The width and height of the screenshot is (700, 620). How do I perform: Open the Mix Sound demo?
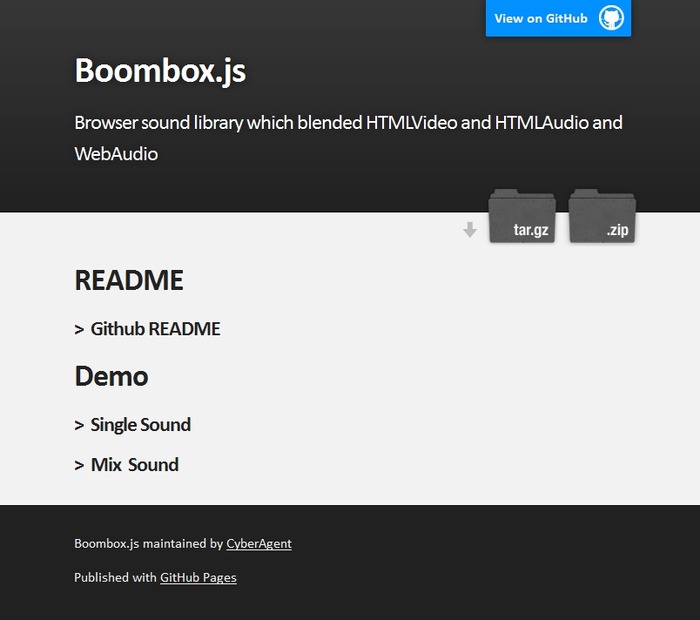134,465
